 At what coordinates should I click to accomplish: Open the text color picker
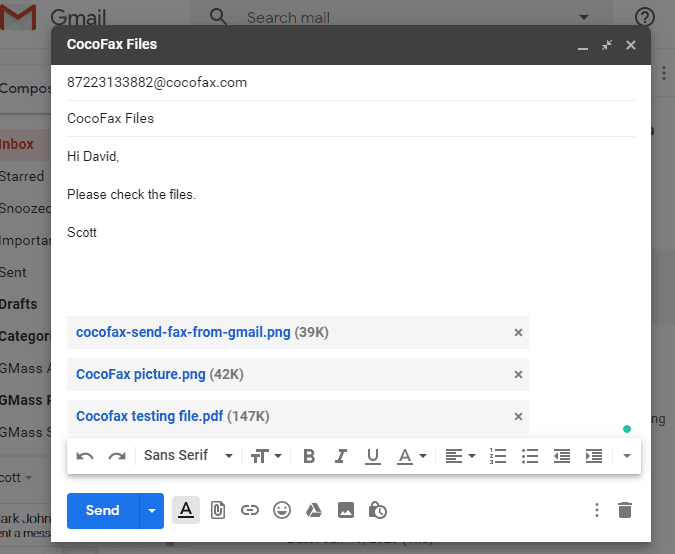411,456
